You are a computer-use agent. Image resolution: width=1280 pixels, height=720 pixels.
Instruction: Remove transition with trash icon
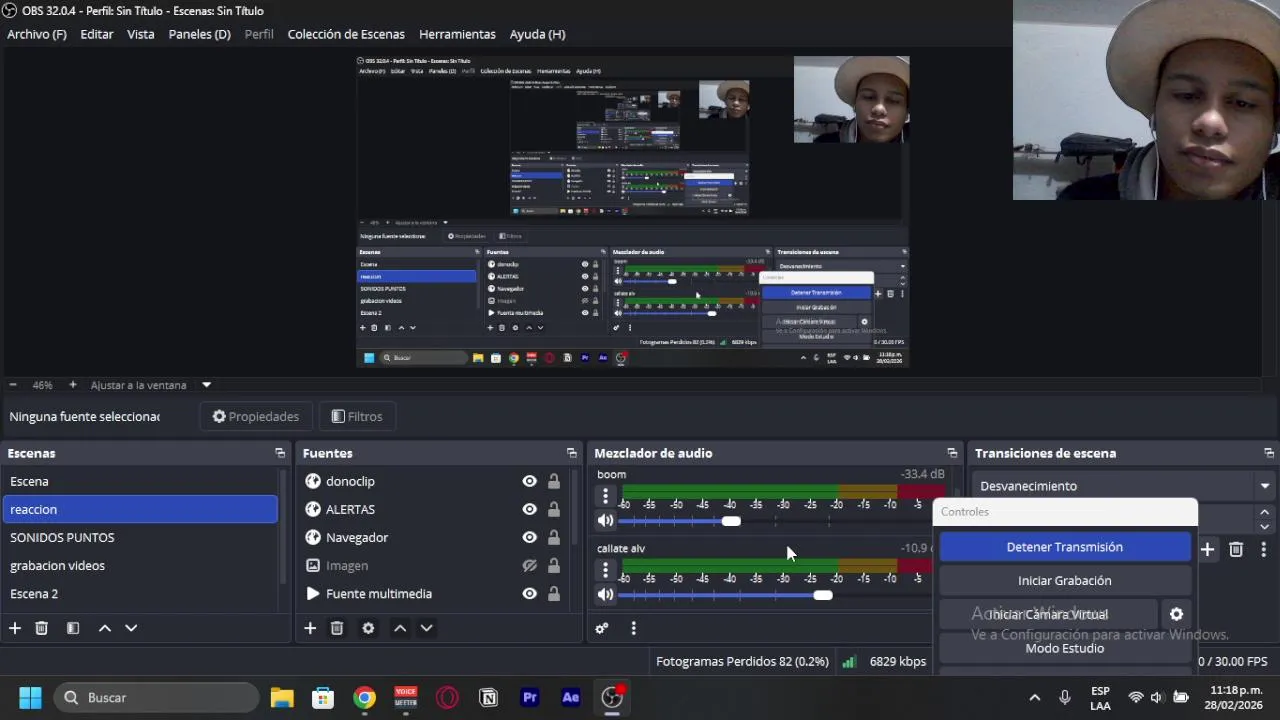[x=1236, y=549]
